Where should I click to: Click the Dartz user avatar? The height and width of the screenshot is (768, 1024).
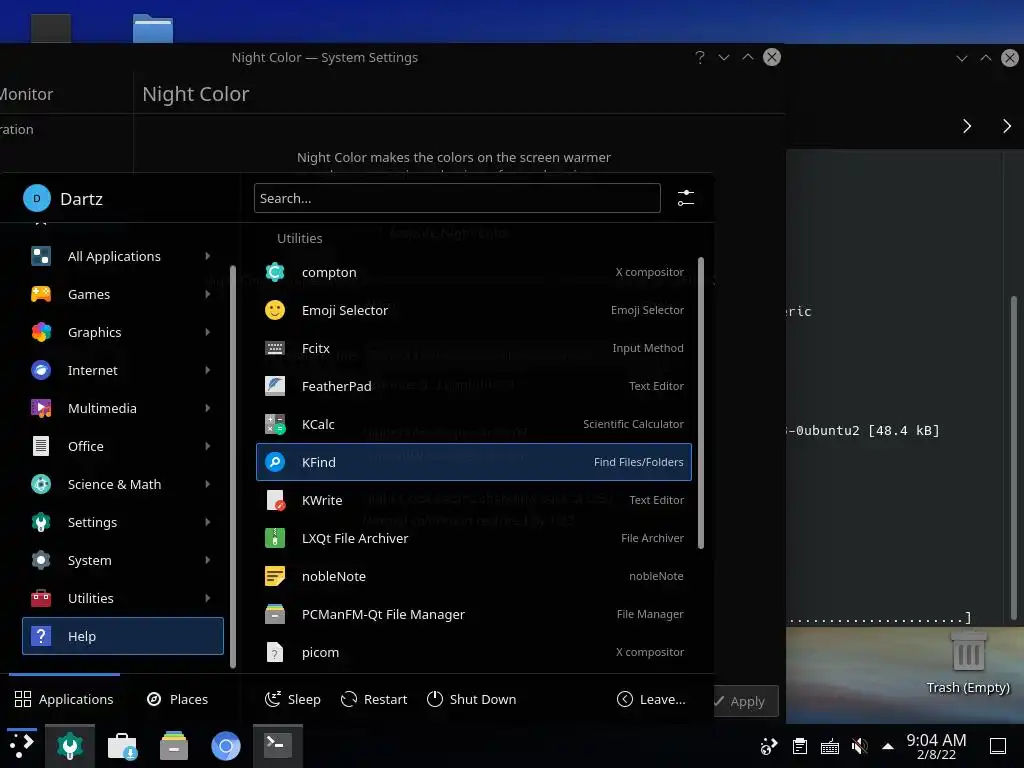(37, 199)
